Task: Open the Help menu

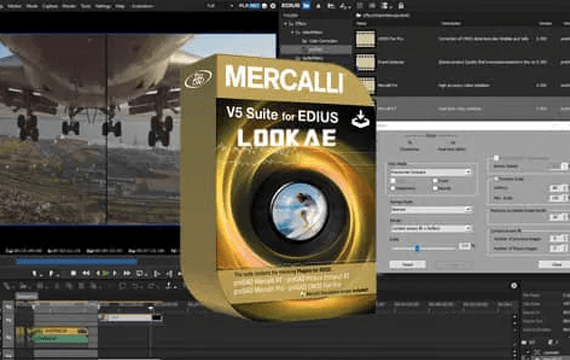Action: tap(120, 6)
